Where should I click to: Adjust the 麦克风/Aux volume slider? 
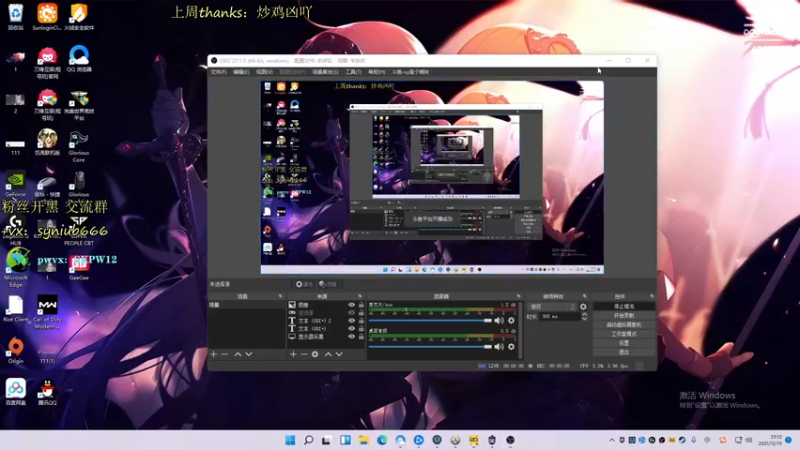(x=430, y=320)
